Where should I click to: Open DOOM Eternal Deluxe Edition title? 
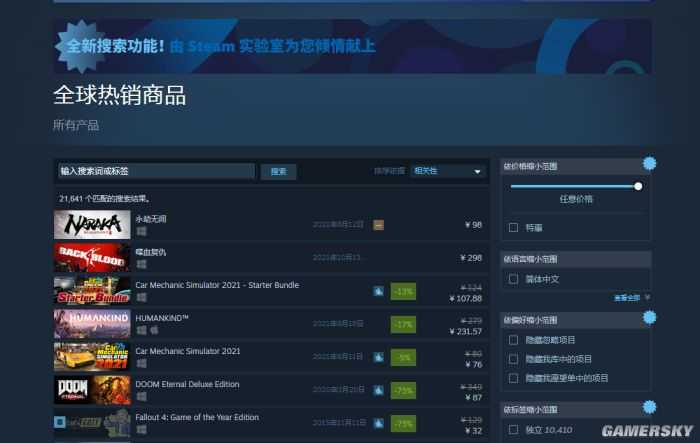coord(188,384)
